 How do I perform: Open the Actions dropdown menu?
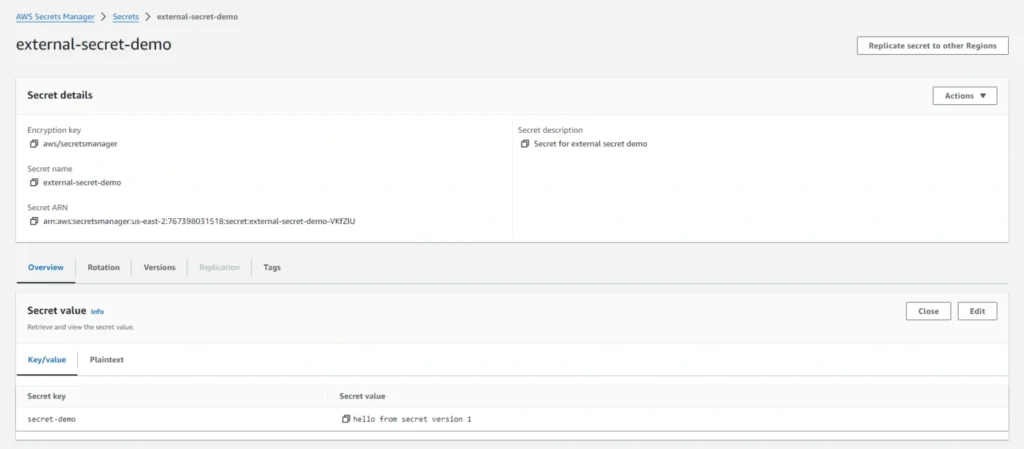[964, 96]
